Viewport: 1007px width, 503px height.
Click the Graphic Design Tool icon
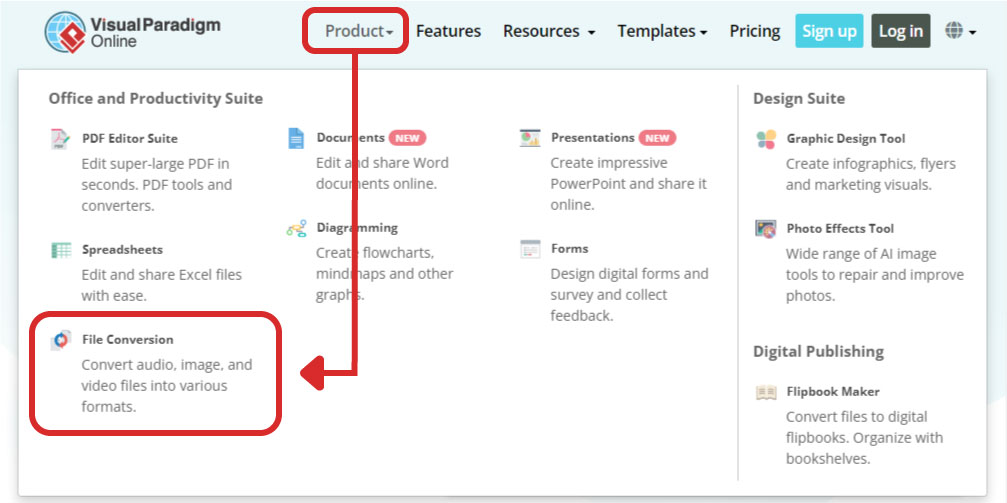(766, 139)
